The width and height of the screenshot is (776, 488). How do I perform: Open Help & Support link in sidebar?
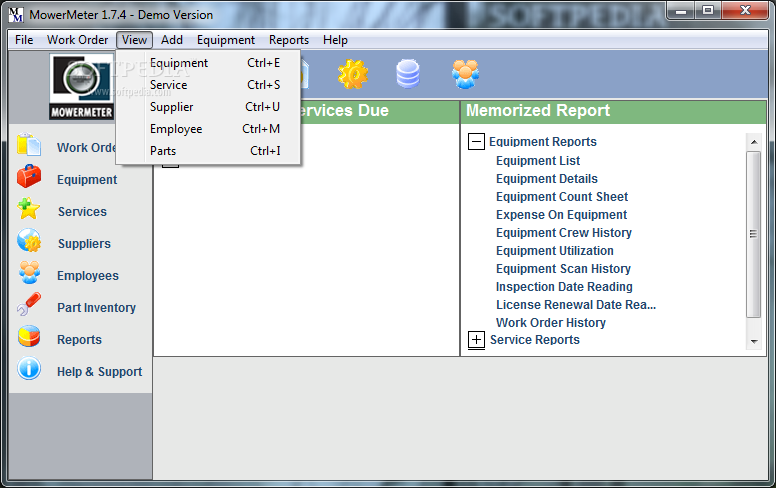click(99, 372)
